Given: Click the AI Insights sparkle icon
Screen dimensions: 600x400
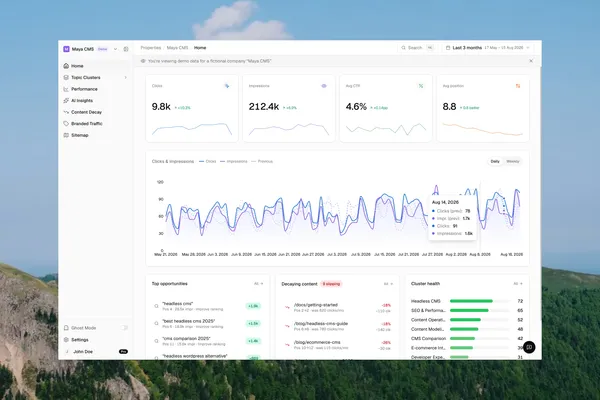Looking at the screenshot, I should [x=66, y=100].
